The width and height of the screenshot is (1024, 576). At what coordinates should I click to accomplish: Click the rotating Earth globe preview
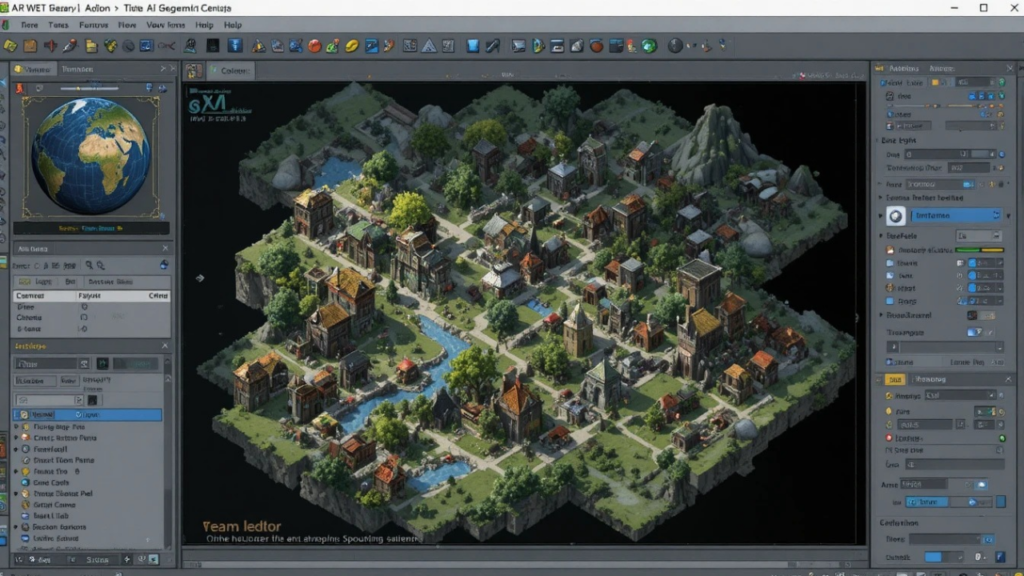91,156
